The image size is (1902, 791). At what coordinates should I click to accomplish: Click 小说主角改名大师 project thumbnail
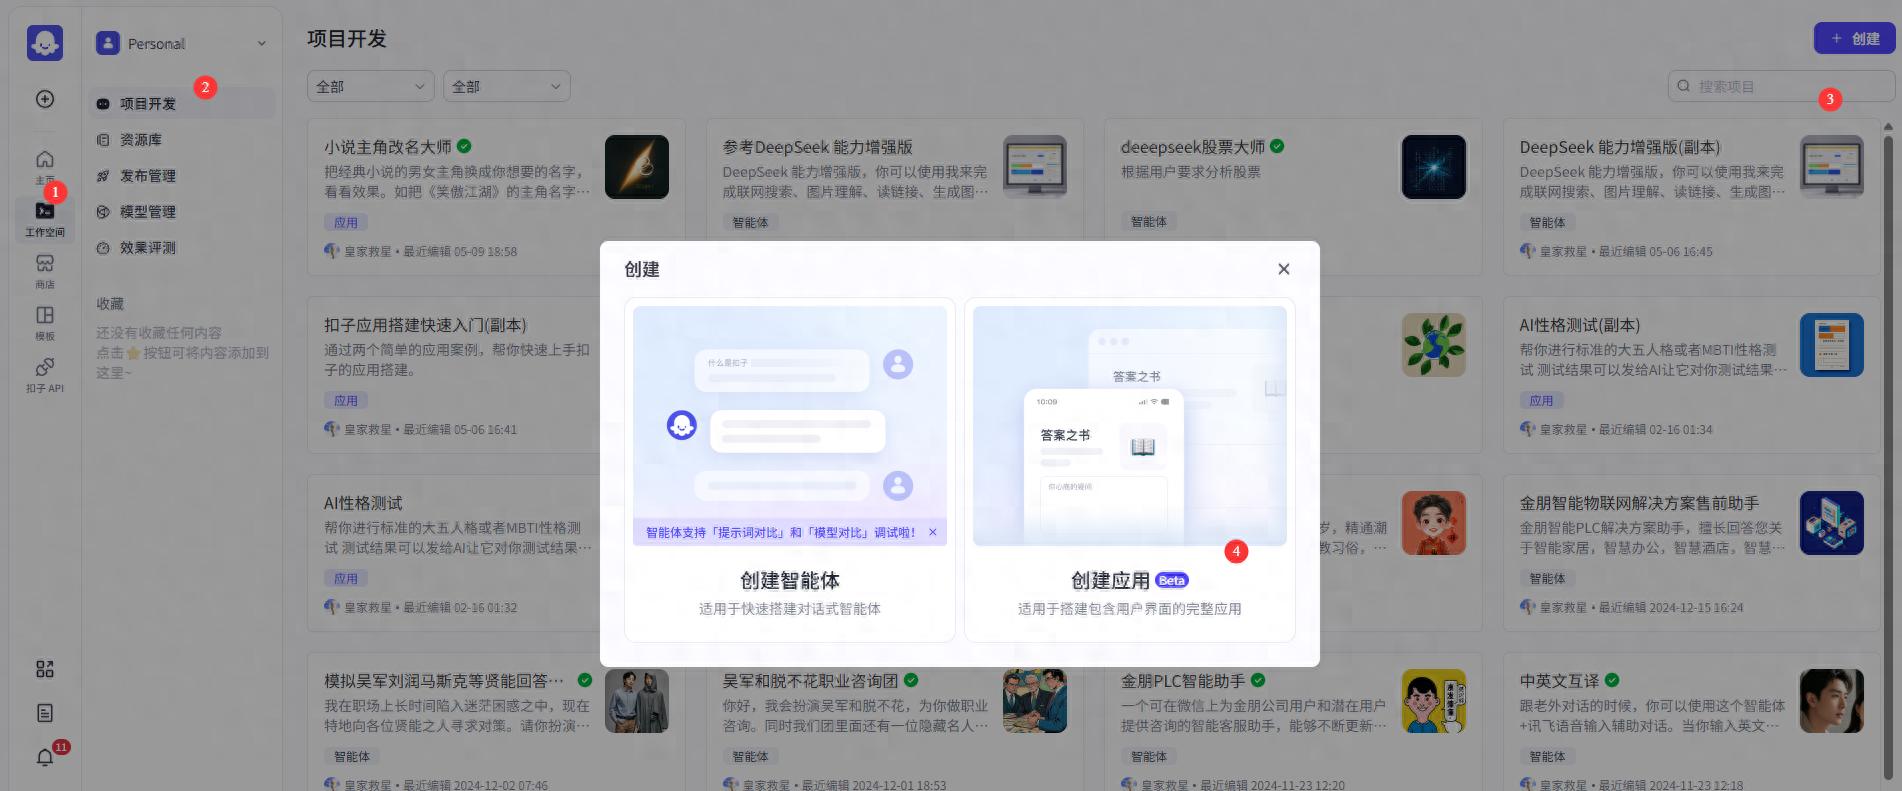pyautogui.click(x=637, y=167)
